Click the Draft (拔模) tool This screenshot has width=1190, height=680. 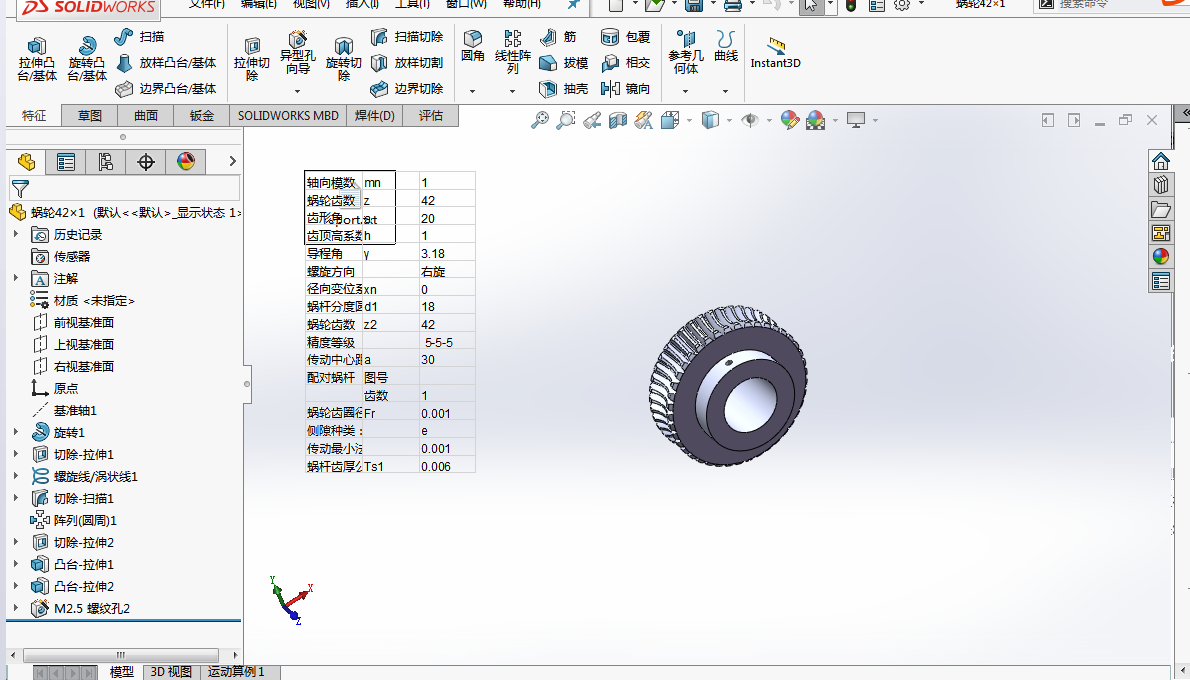[563, 63]
